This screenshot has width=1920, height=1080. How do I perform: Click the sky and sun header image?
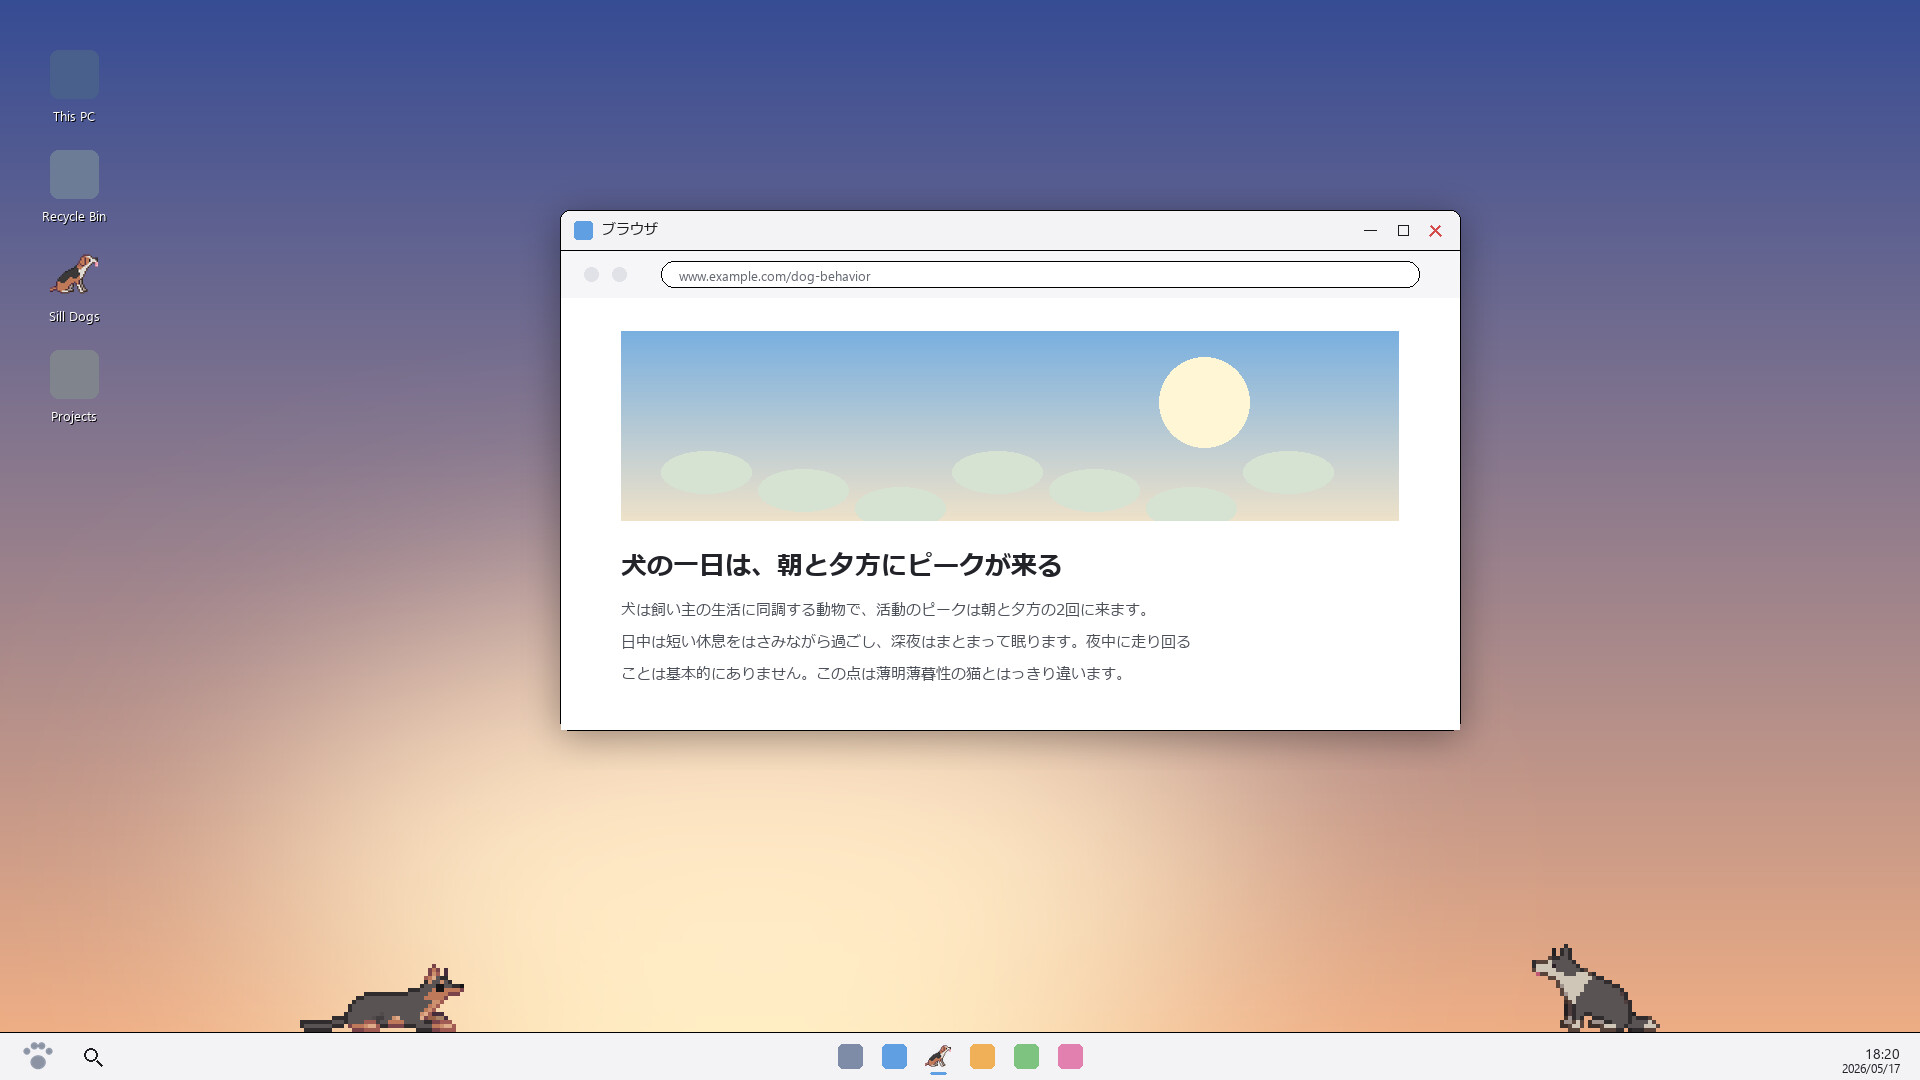coord(1009,425)
